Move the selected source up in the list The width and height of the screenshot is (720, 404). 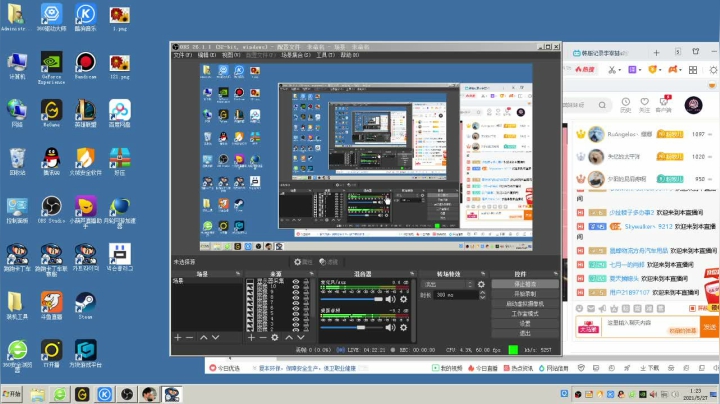[289, 337]
